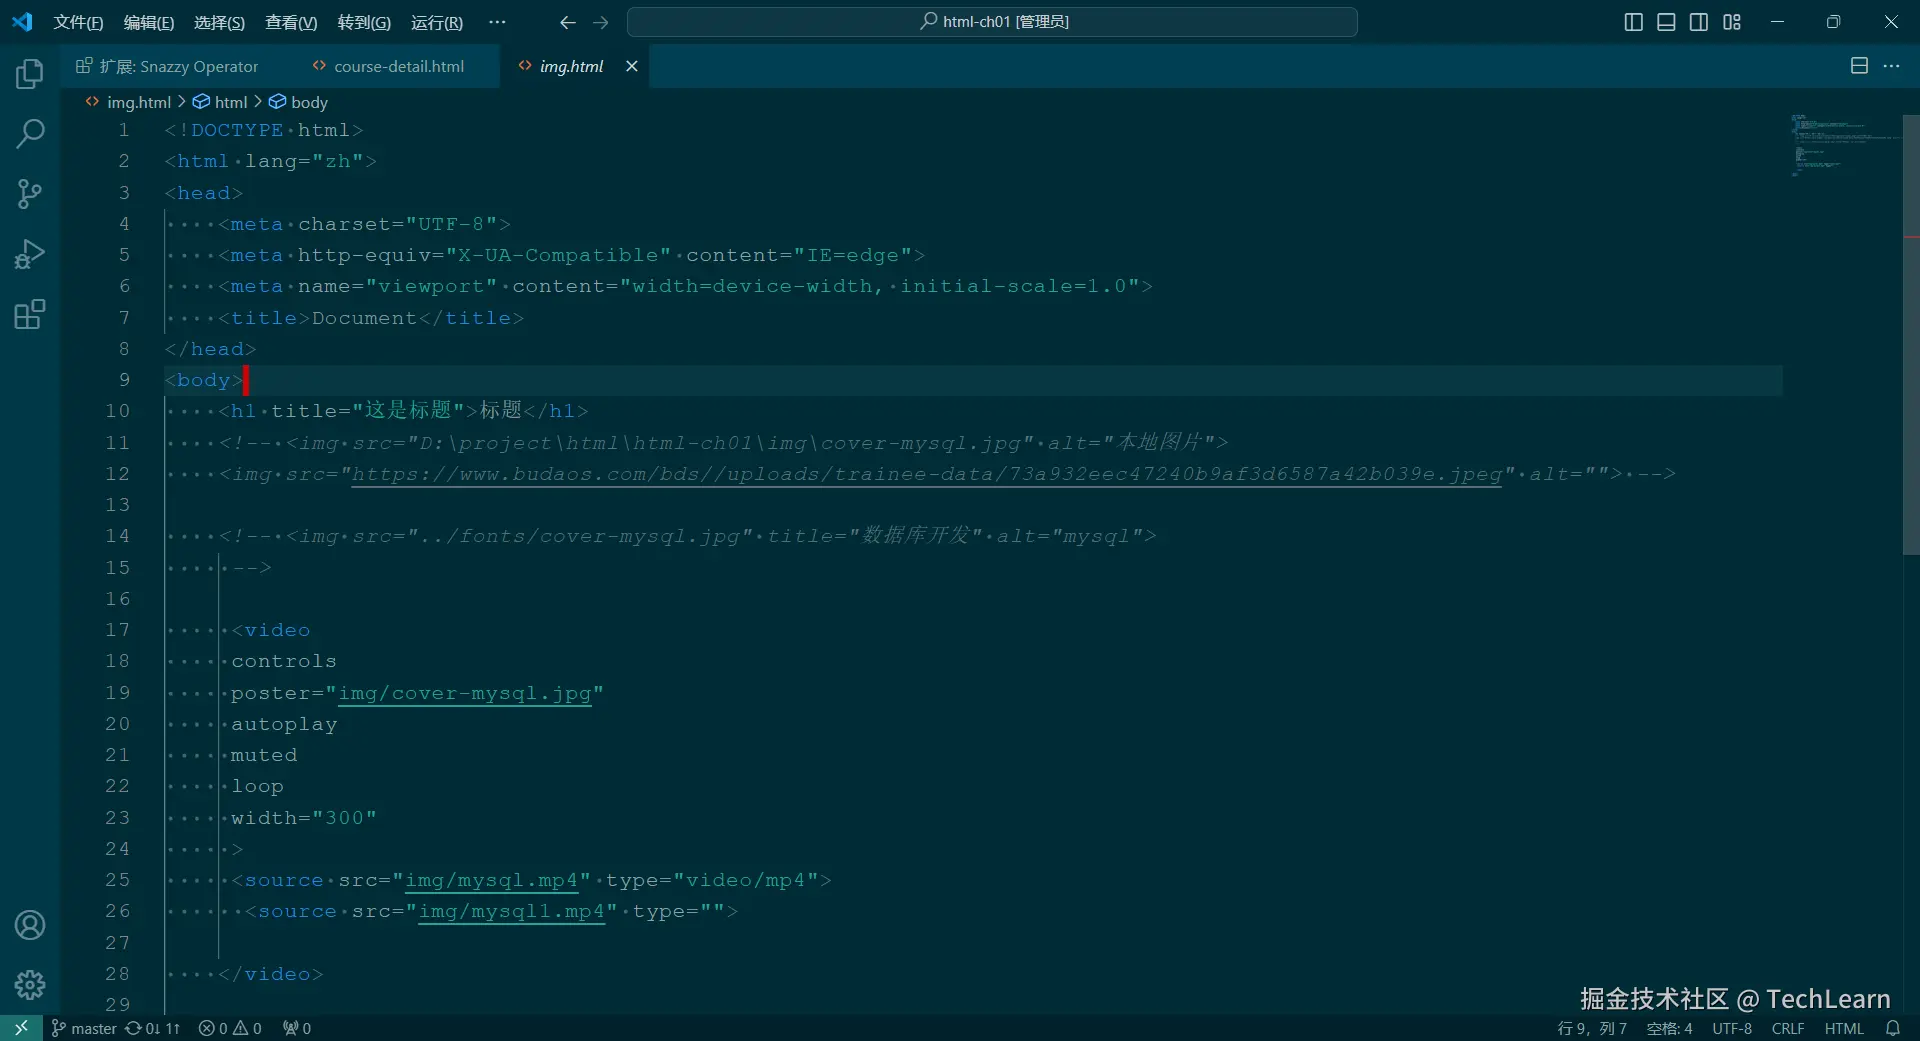
Task: Open the 查看(V) menu
Action: click(291, 22)
